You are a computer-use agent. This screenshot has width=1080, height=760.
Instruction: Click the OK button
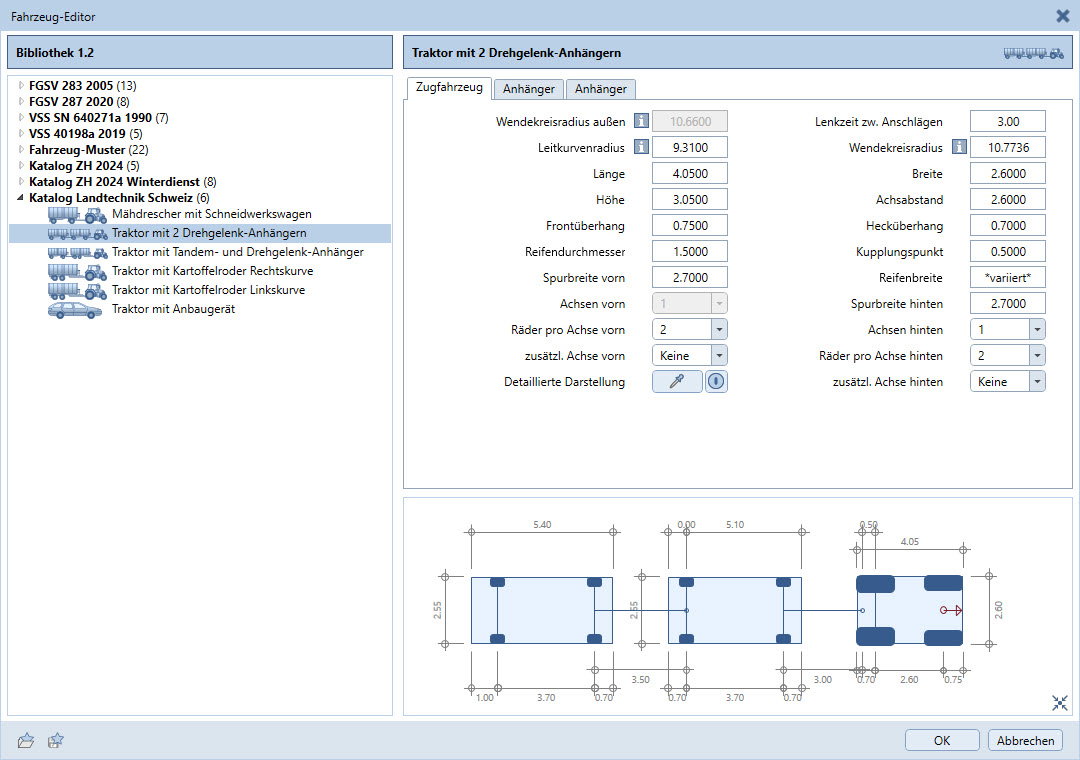pos(942,740)
